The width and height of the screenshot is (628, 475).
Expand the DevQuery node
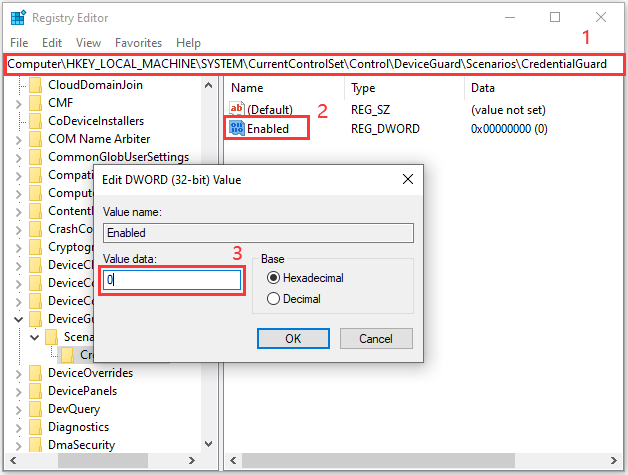[x=18, y=410]
